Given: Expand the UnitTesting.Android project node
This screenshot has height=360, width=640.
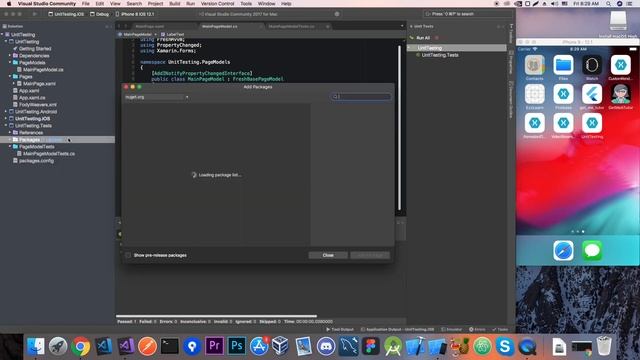Looking at the screenshot, I should [x=6, y=111].
